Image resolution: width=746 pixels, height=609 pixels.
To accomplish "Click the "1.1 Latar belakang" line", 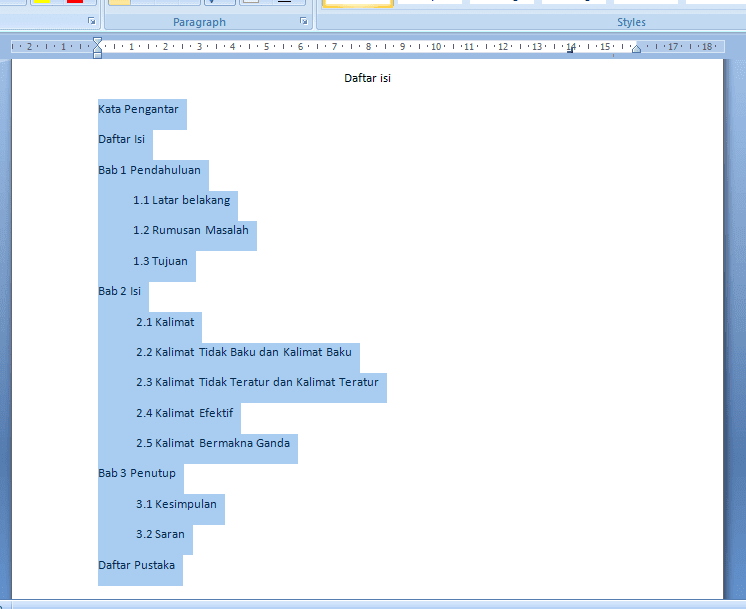I will [181, 200].
